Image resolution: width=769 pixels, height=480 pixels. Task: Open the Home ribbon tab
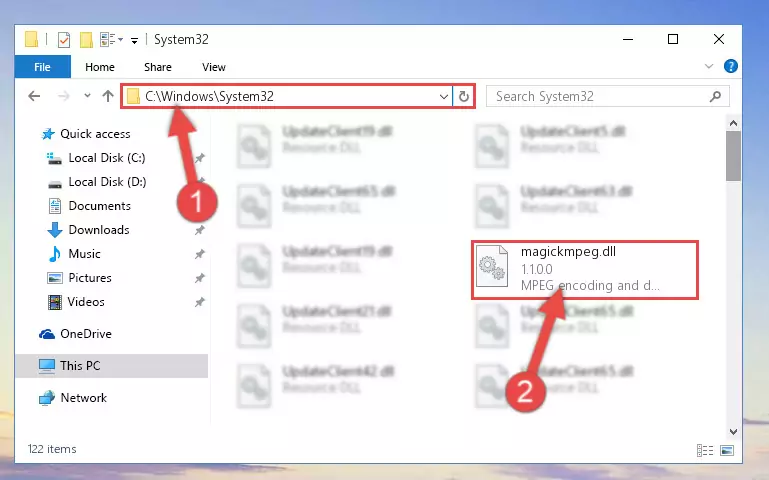point(100,67)
